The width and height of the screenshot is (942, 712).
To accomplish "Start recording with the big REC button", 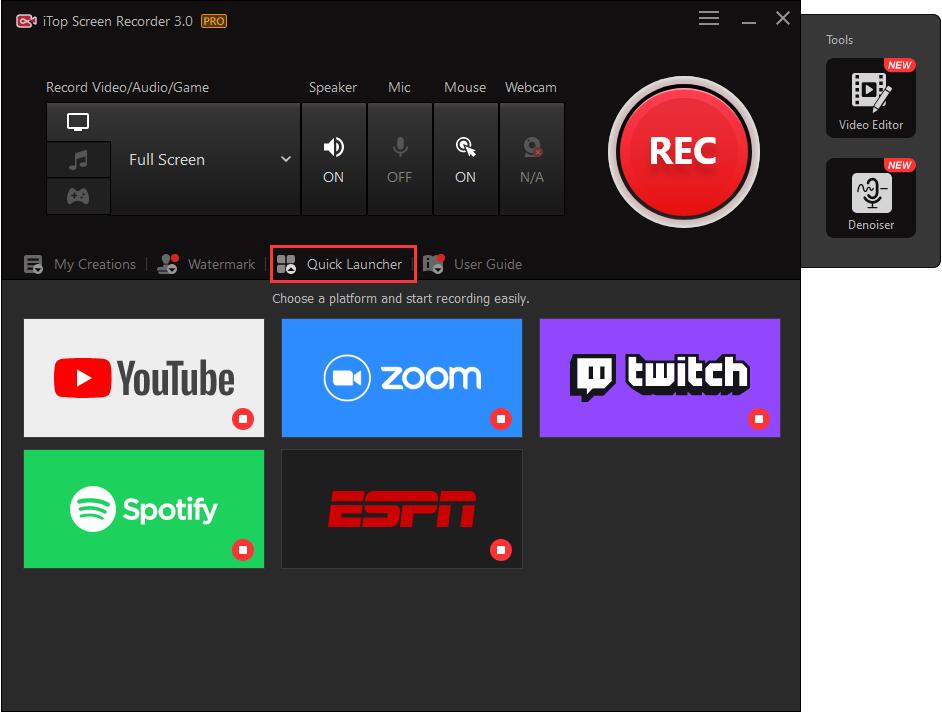I will (x=684, y=151).
